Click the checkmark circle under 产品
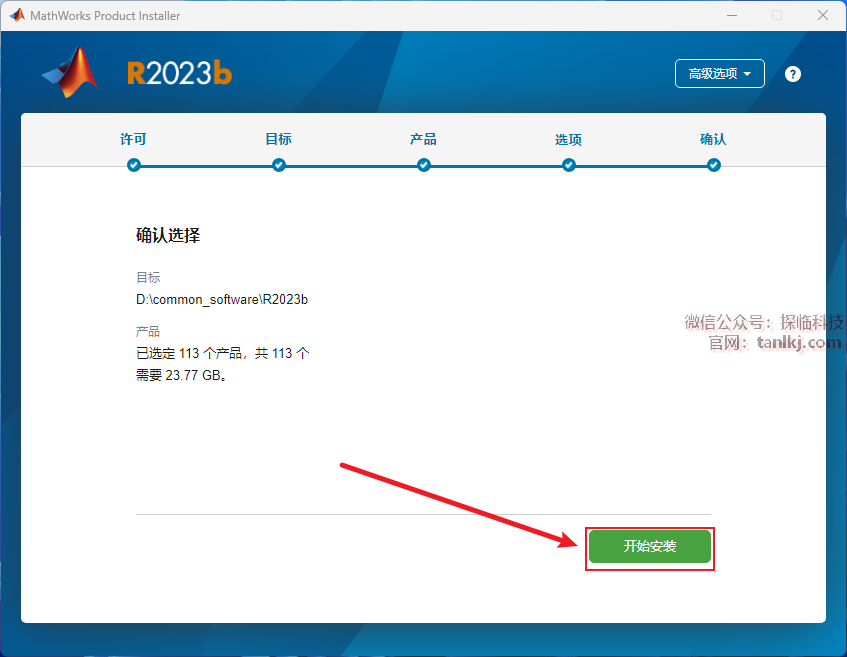This screenshot has width=847, height=657. [x=424, y=165]
